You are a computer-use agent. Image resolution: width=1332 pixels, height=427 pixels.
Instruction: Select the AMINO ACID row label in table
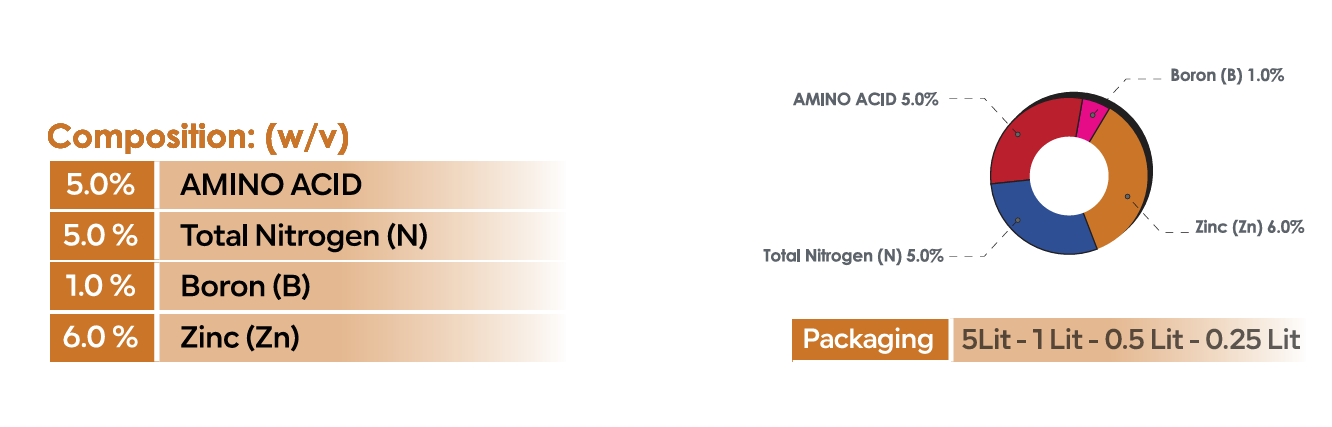(271, 185)
